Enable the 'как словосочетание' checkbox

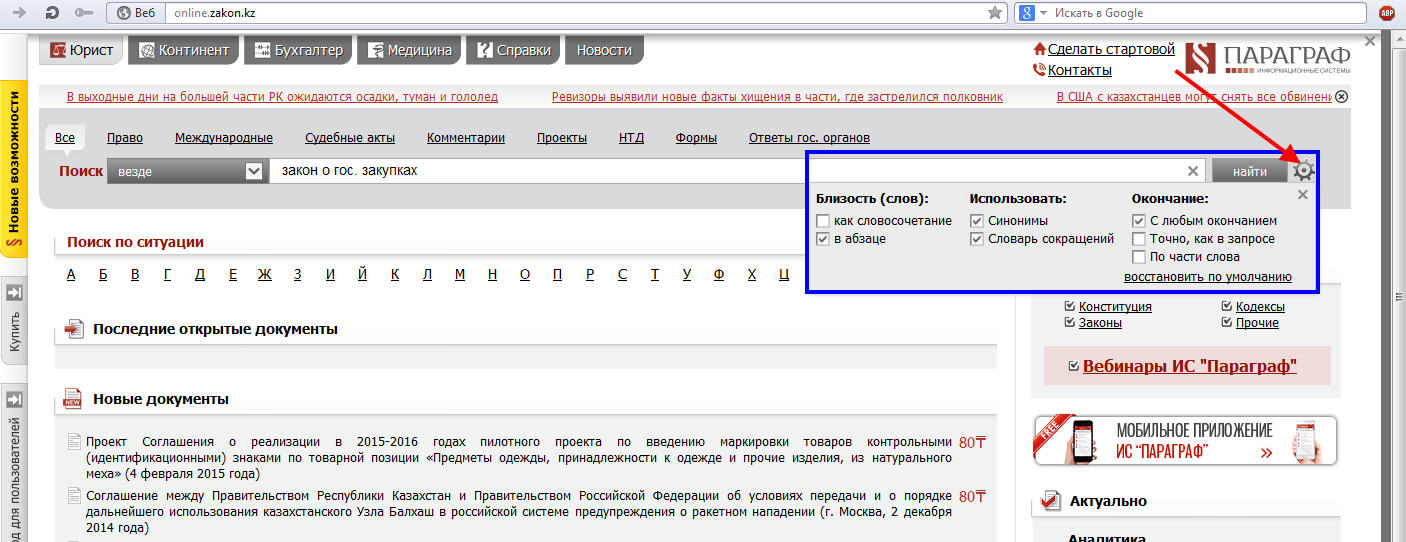823,221
